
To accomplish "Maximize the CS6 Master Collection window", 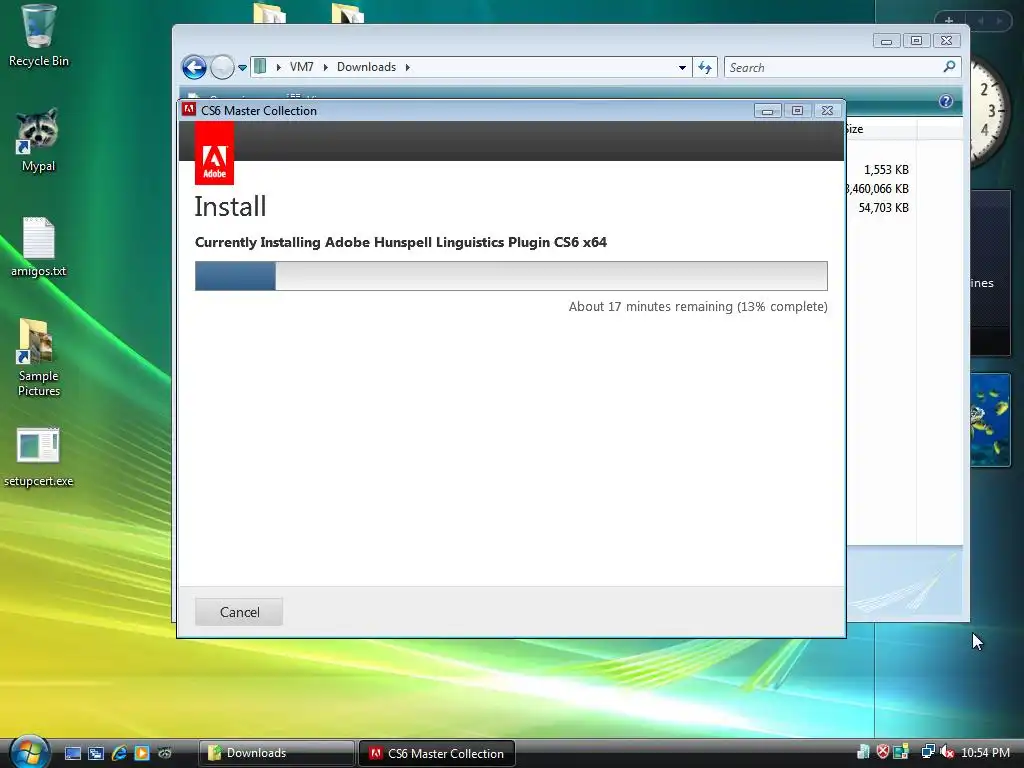I will (x=797, y=110).
